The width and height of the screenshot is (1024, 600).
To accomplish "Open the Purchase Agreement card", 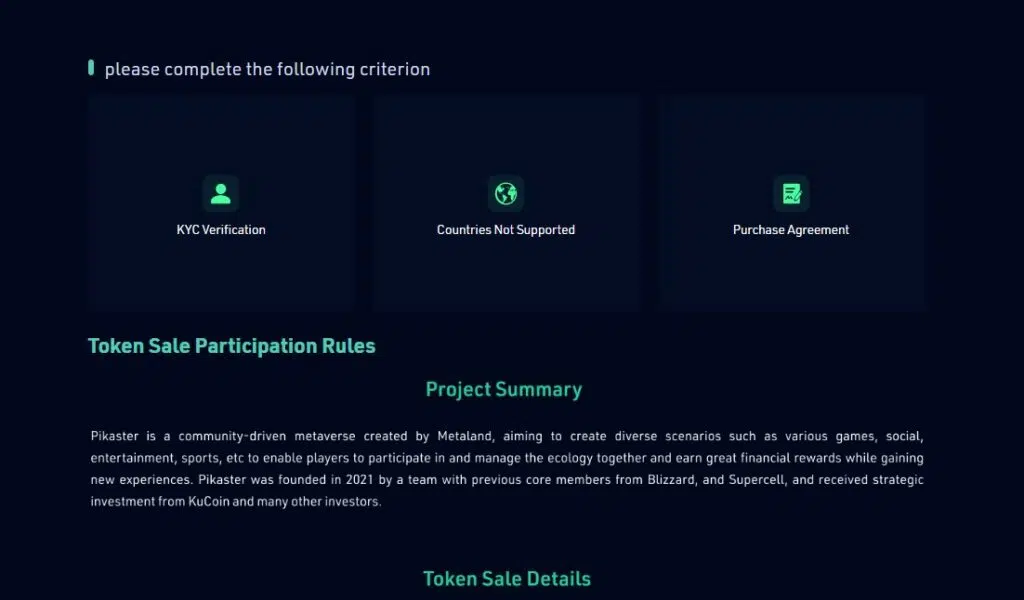I will [x=791, y=202].
